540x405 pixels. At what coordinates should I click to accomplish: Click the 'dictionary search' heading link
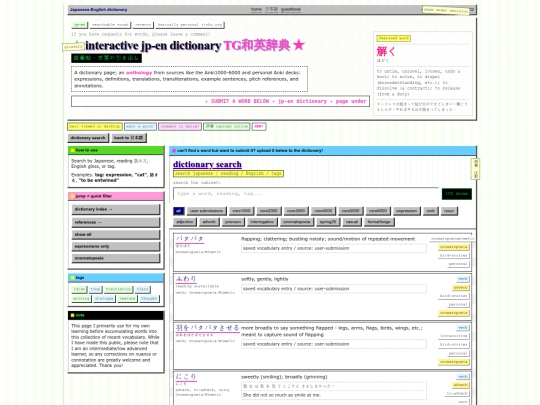(207, 164)
